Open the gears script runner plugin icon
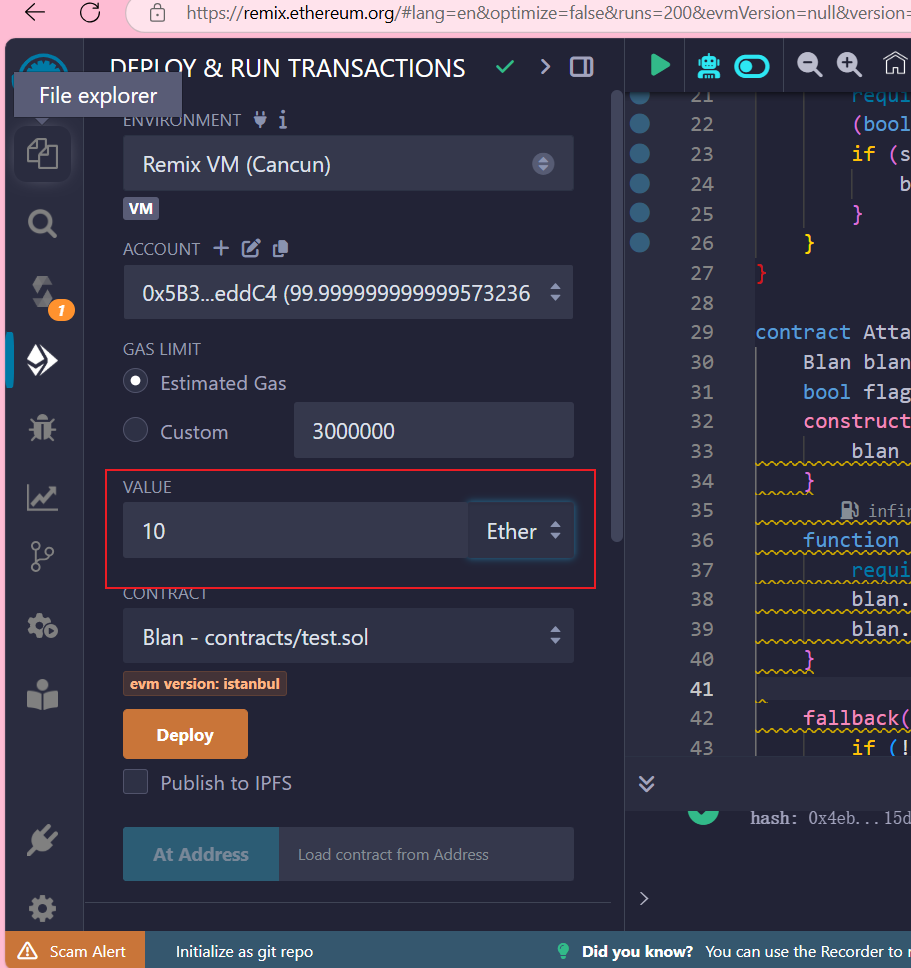The image size is (911, 968). tap(42, 626)
